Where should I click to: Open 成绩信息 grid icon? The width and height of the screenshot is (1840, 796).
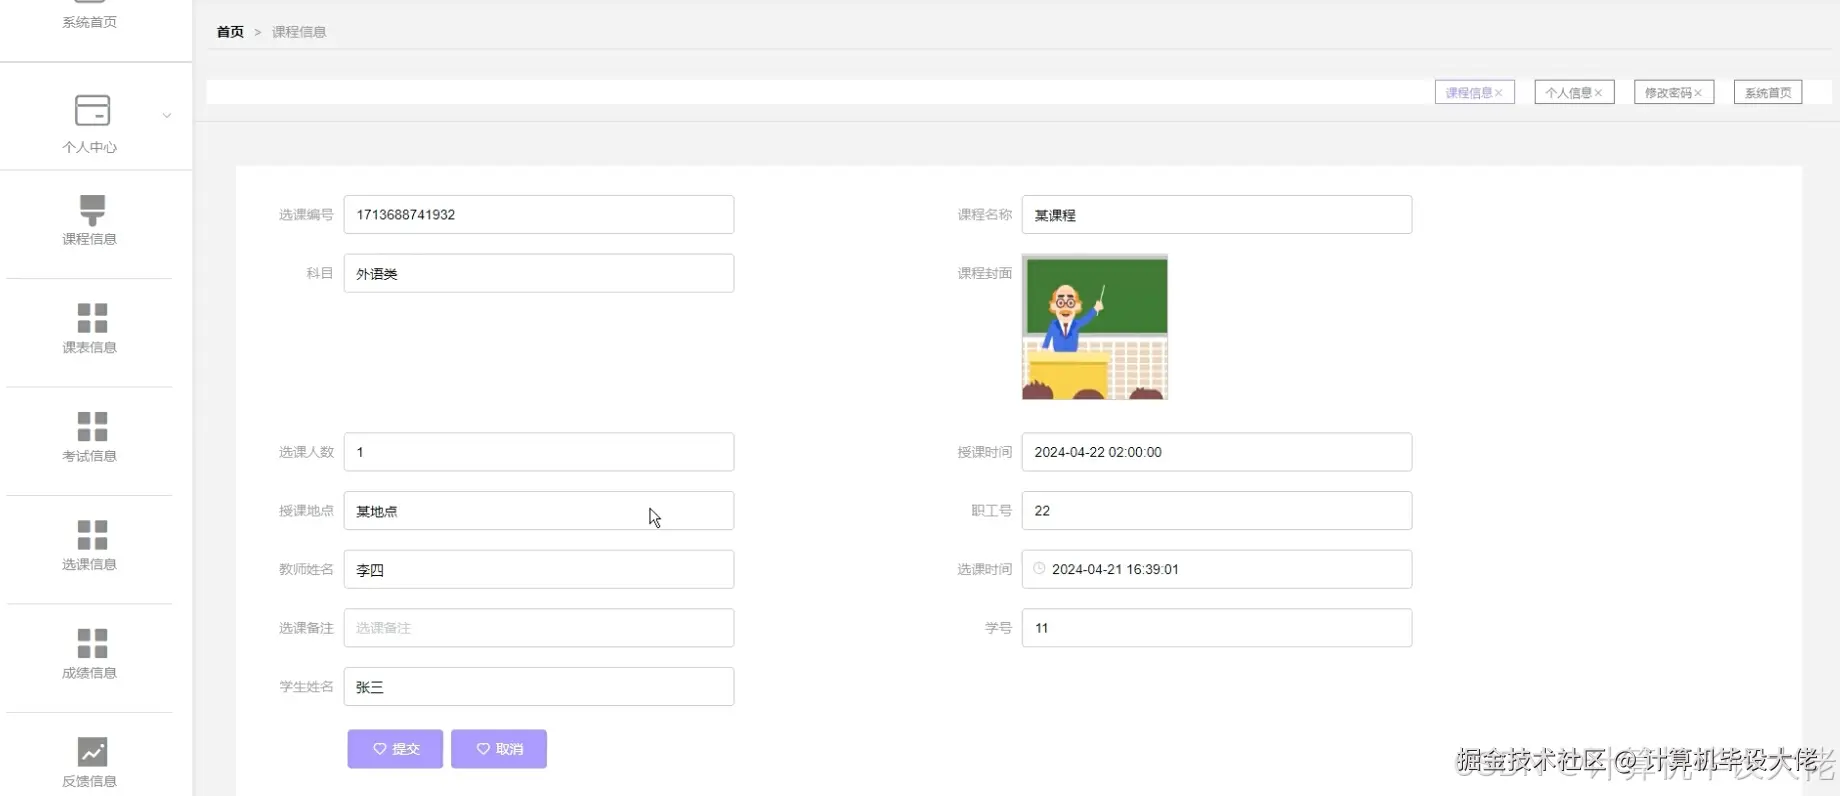point(92,643)
